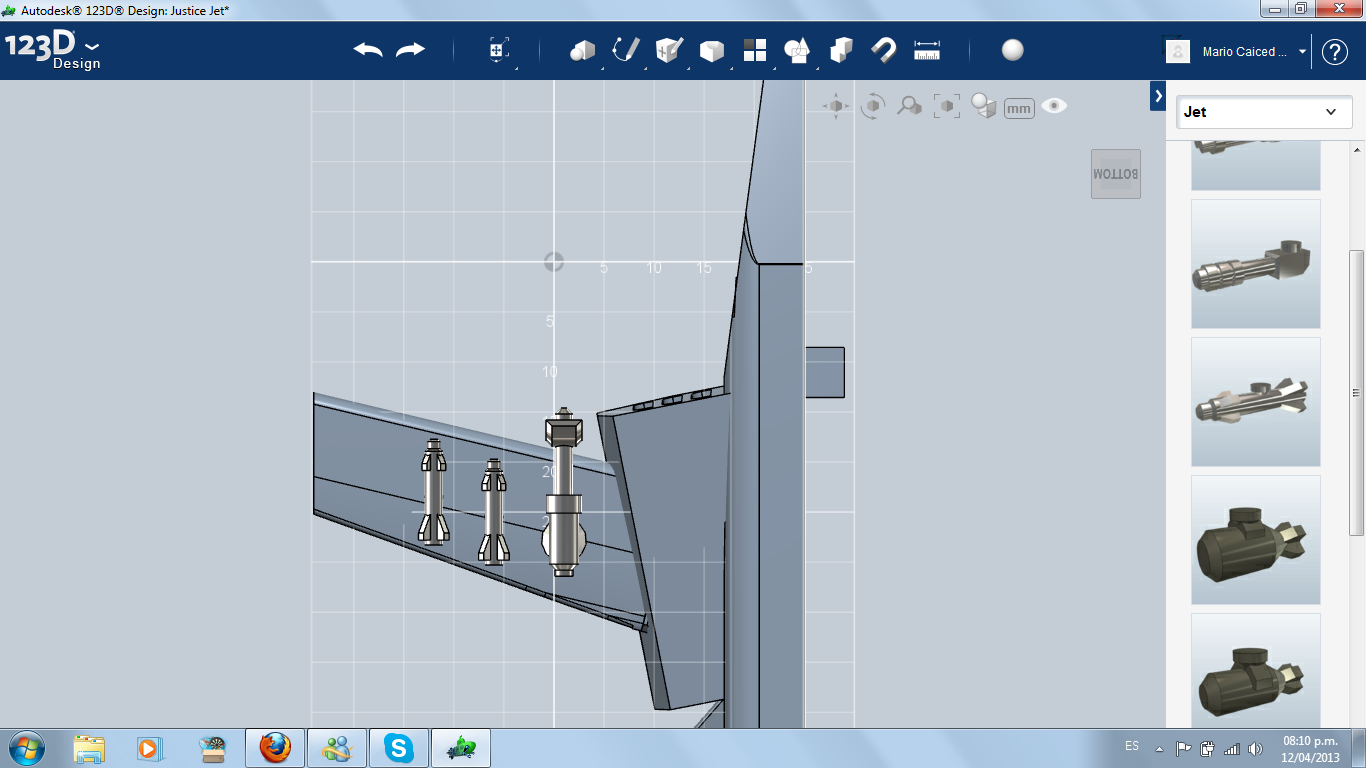Open the Primitives tool menu
1366x768 pixels.
pyautogui.click(x=582, y=50)
